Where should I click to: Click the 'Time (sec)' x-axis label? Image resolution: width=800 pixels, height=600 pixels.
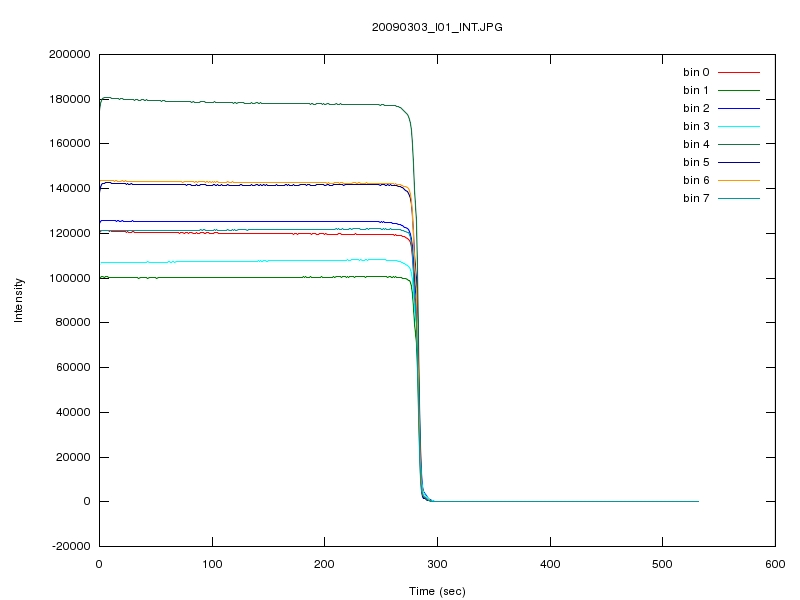click(437, 591)
